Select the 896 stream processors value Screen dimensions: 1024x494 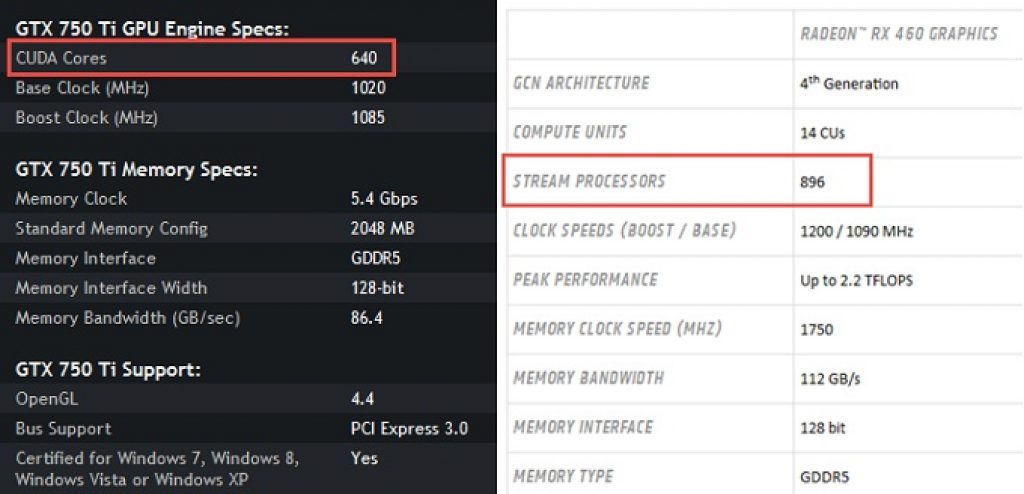click(x=813, y=183)
